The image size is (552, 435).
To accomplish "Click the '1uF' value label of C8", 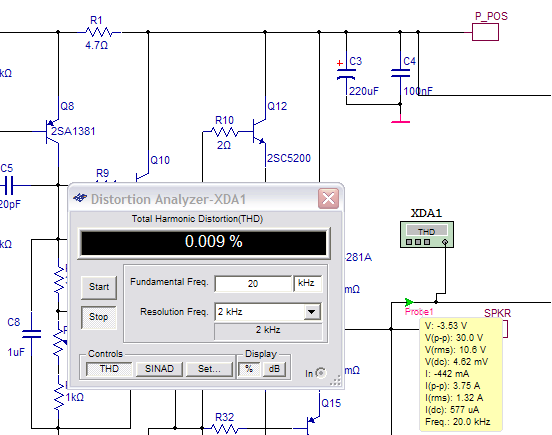I will (16, 352).
